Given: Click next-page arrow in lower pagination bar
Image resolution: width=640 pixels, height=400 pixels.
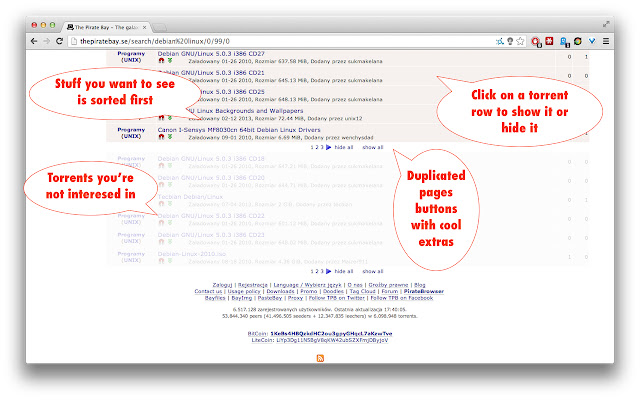Looking at the screenshot, I should (x=329, y=271).
